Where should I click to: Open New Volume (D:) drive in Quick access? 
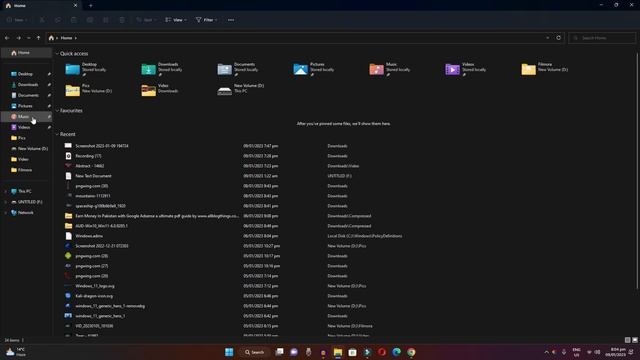[224, 91]
